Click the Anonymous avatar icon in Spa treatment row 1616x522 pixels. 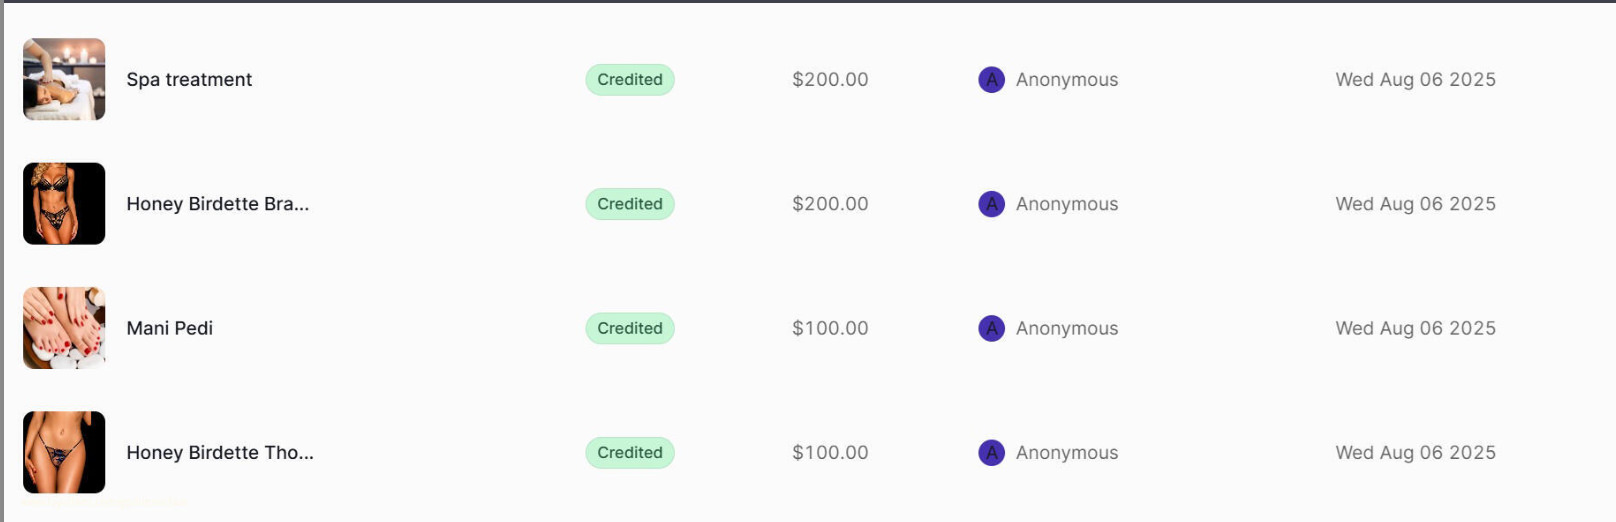[x=991, y=80]
